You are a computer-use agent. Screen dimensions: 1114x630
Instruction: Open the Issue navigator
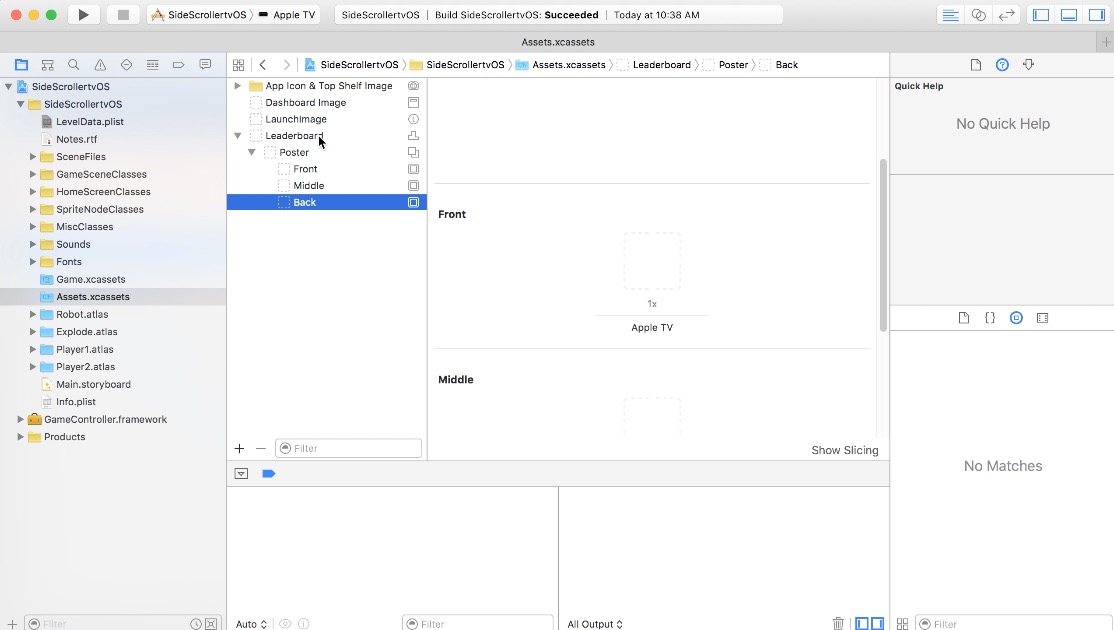99,64
